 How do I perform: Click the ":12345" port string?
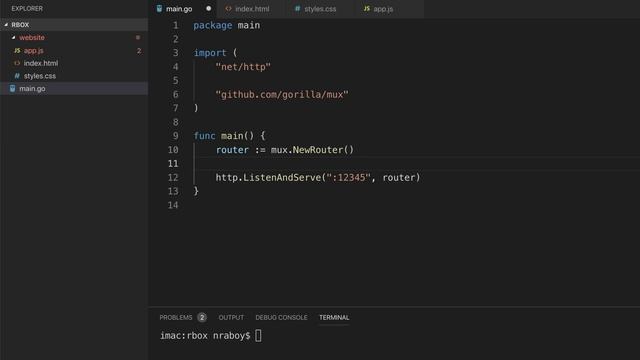coord(348,178)
